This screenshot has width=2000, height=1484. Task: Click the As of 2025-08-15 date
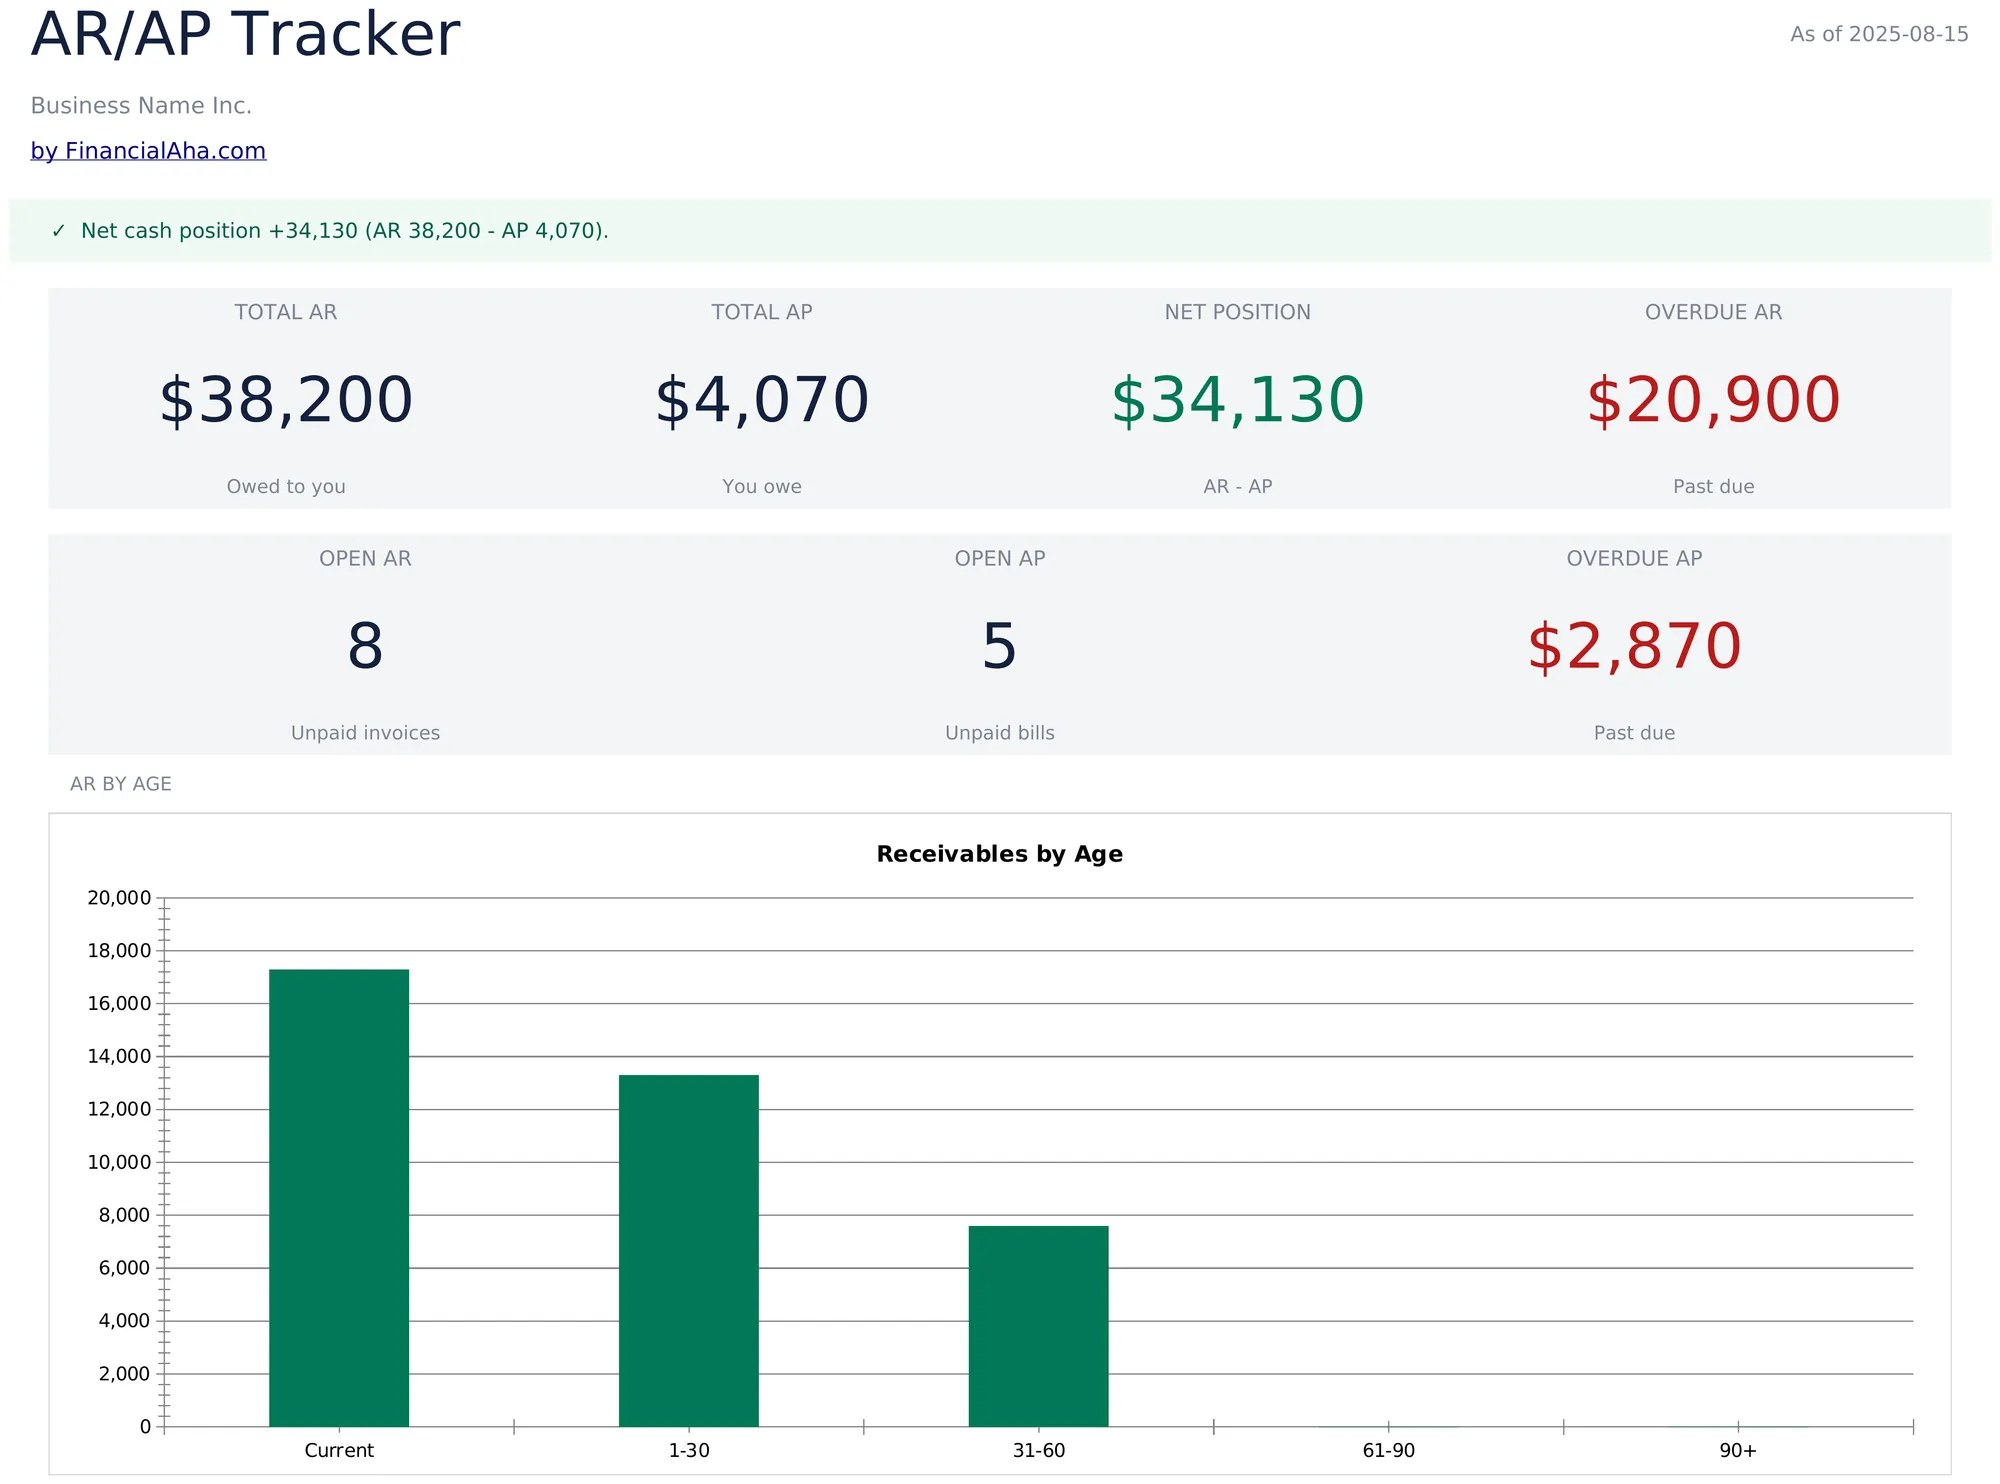coord(1879,34)
